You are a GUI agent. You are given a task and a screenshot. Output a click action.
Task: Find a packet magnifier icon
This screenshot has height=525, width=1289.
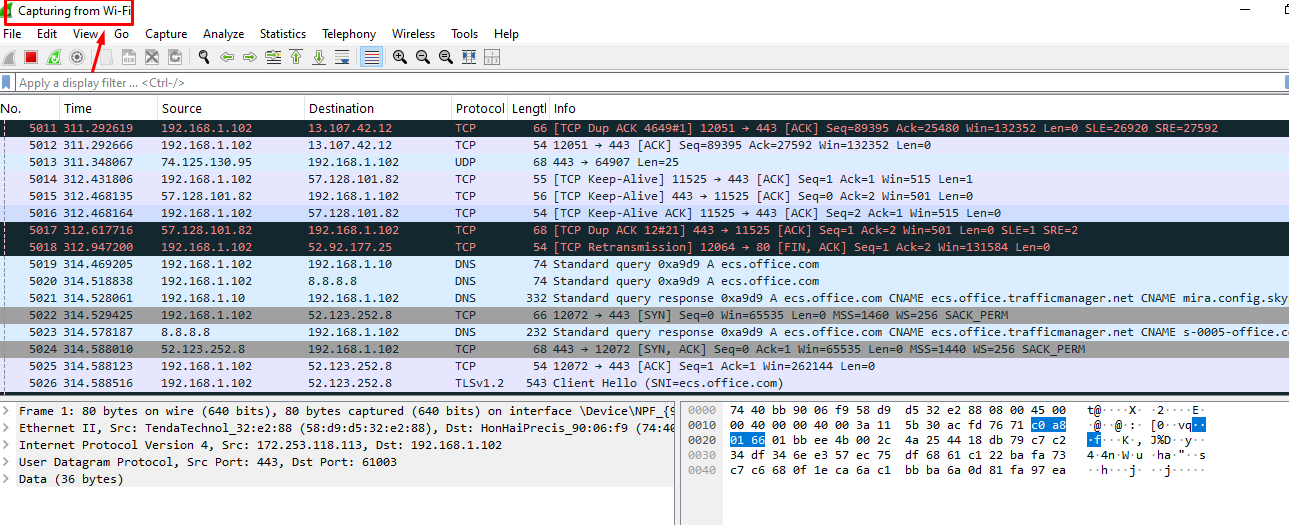204,57
